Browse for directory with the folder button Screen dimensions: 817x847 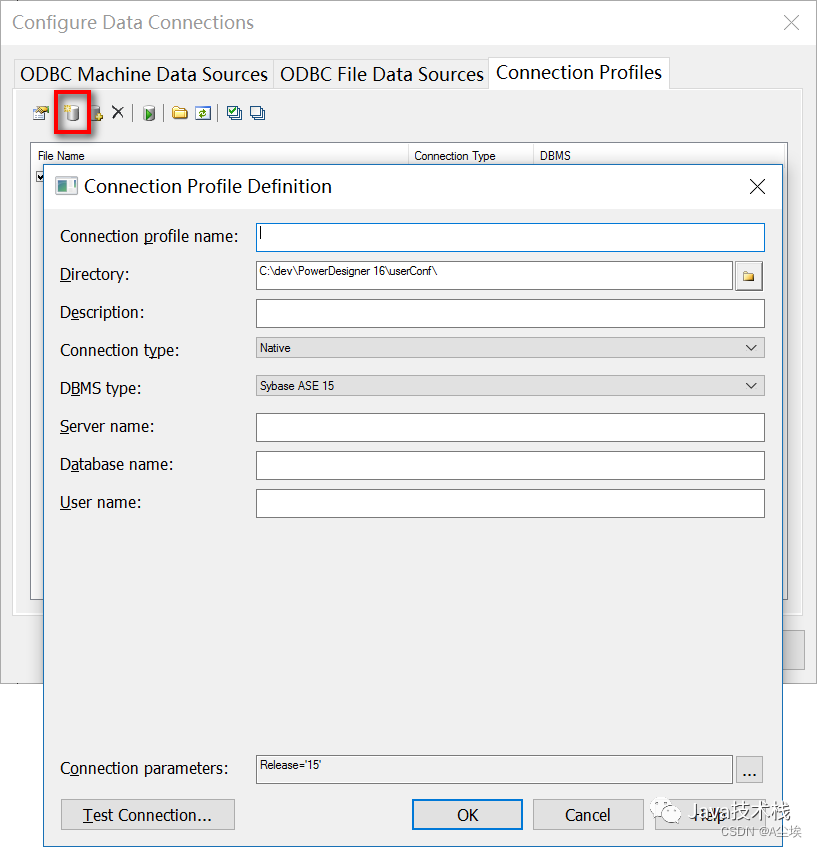coord(749,276)
